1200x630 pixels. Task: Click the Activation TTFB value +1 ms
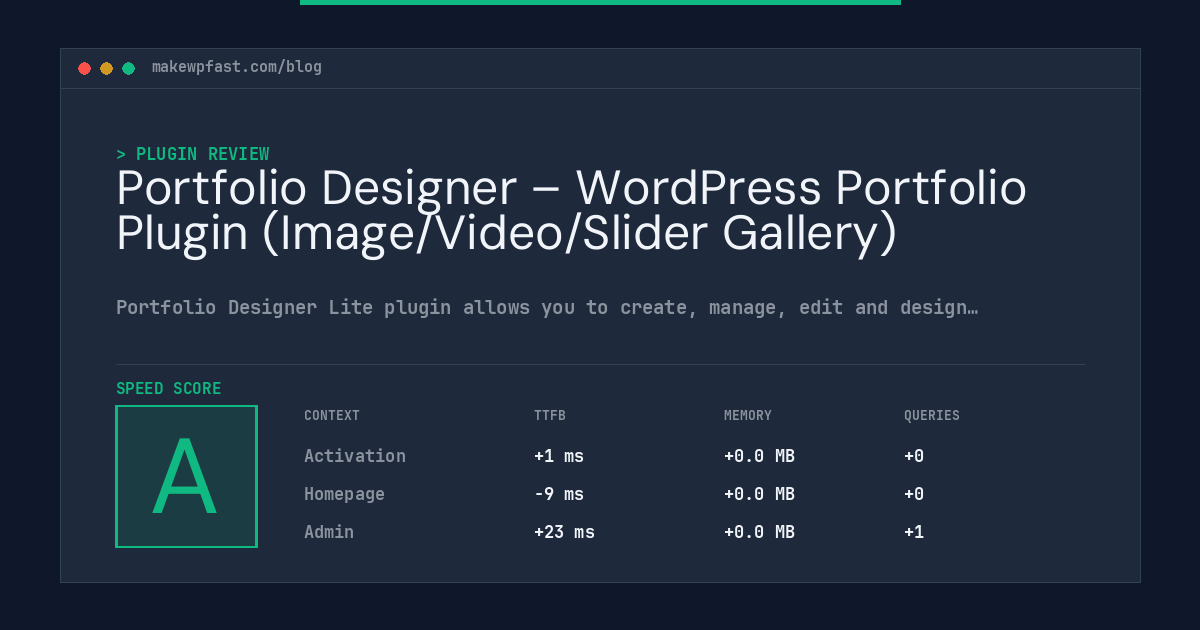[559, 456]
